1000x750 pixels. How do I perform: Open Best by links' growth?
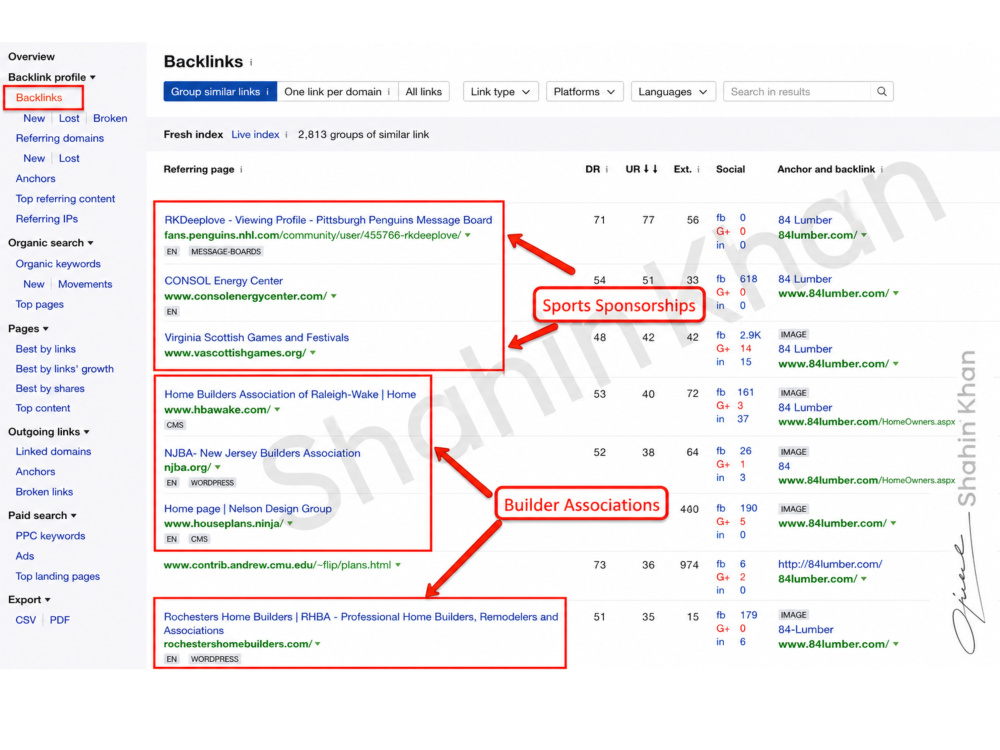tap(64, 369)
